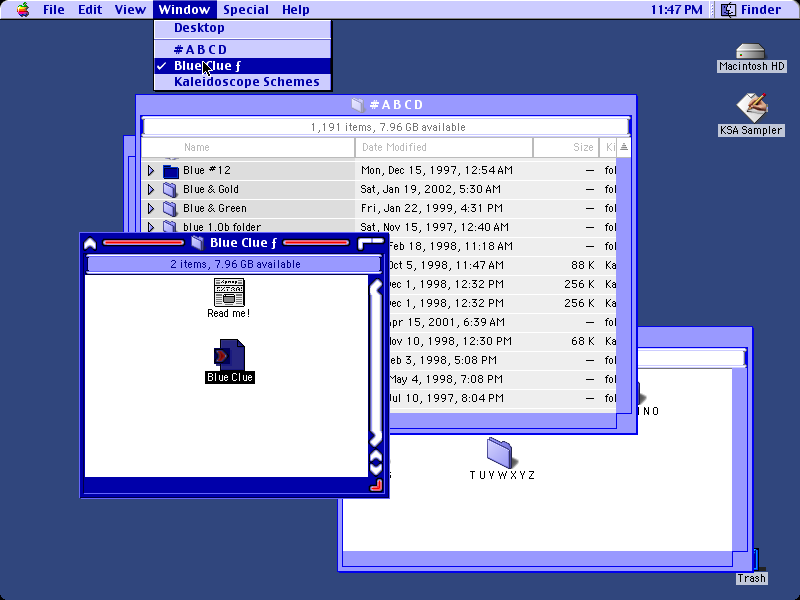Select the Blue & Gold folder icon
The image size is (800, 600).
(x=170, y=190)
